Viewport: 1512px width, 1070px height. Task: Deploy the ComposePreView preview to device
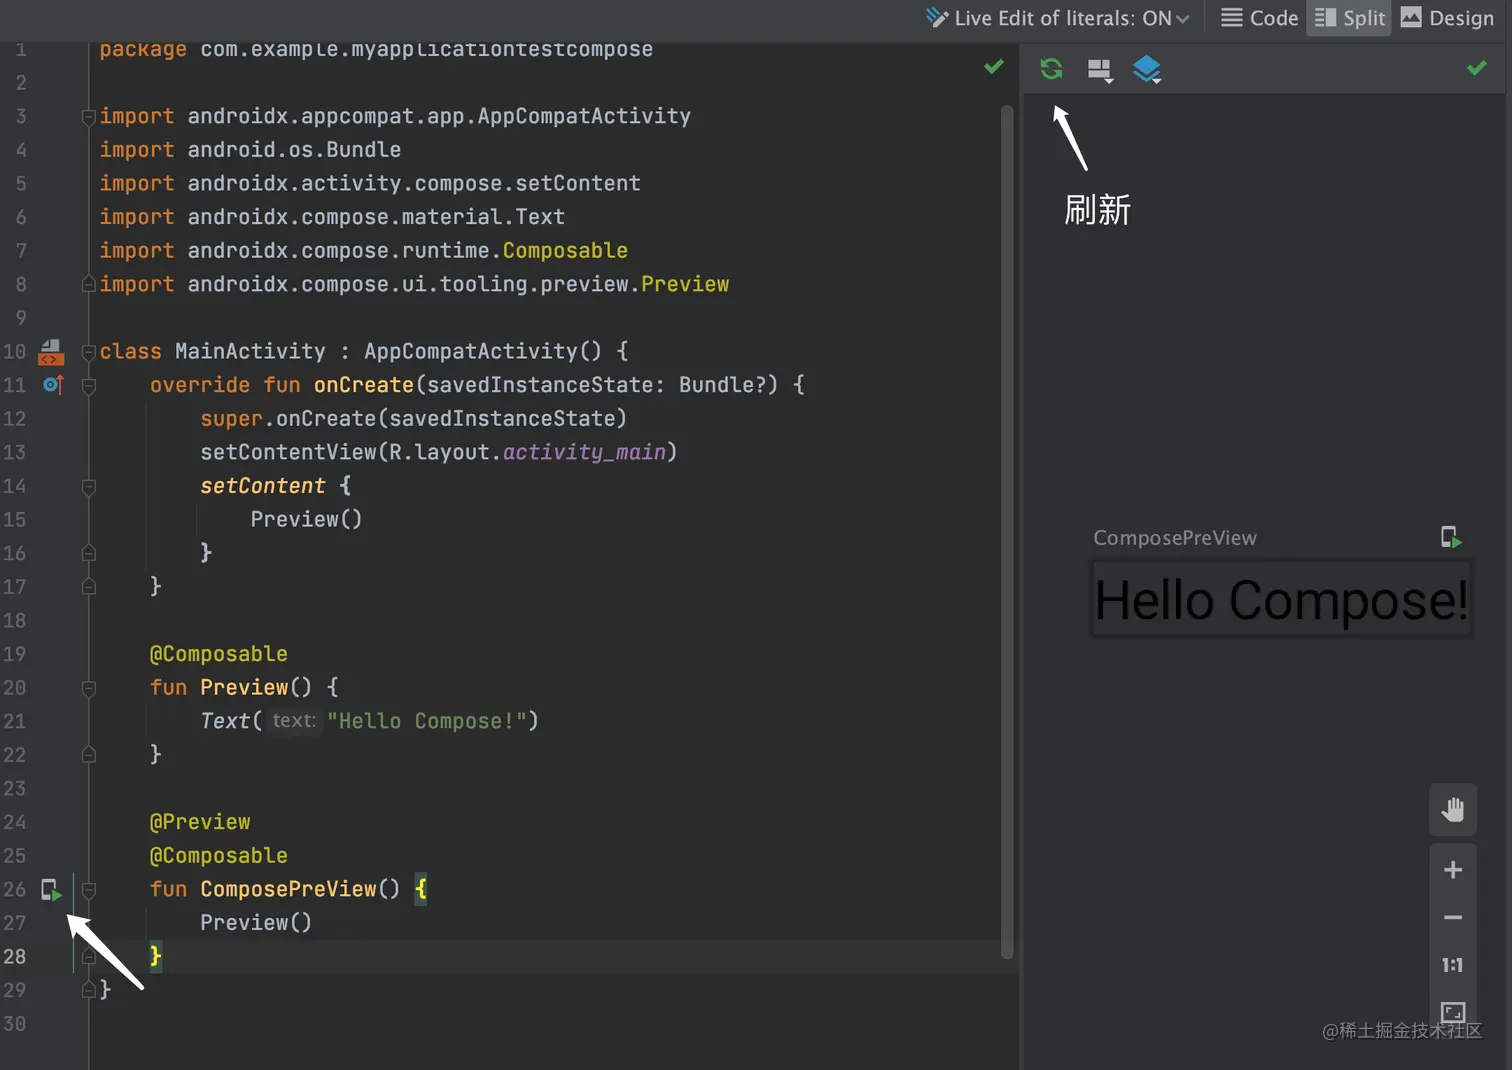pos(1451,537)
